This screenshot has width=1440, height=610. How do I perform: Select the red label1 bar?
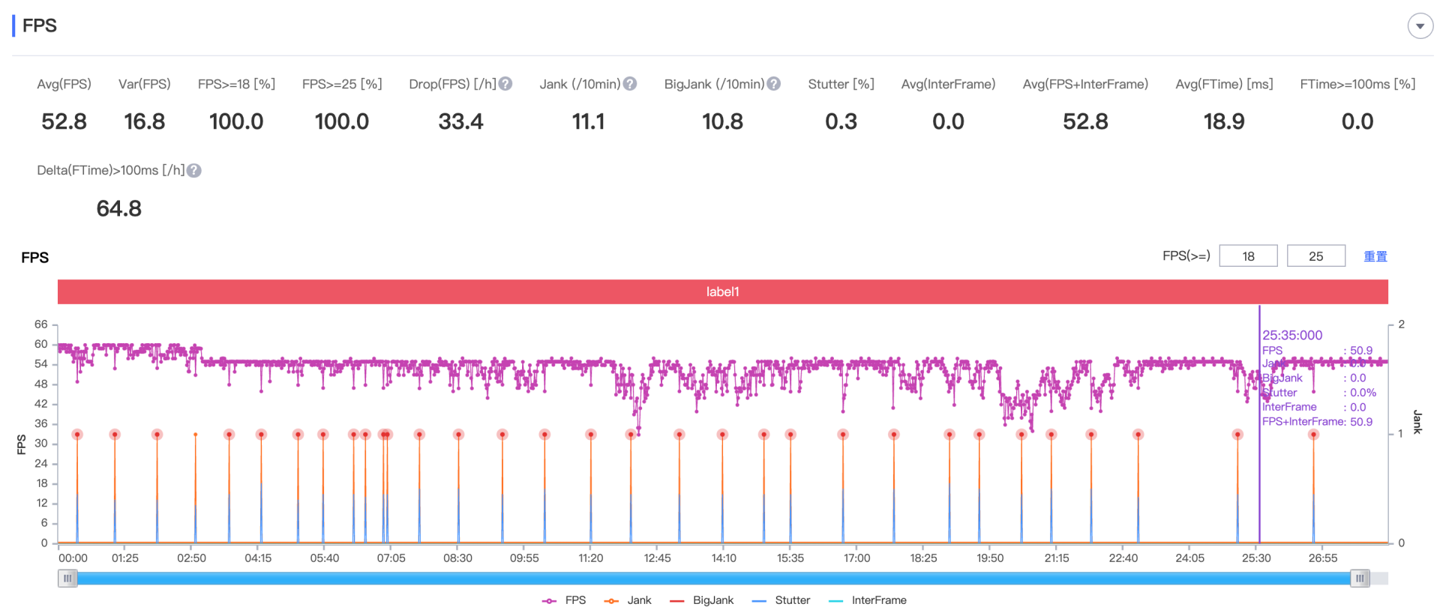[x=722, y=292]
